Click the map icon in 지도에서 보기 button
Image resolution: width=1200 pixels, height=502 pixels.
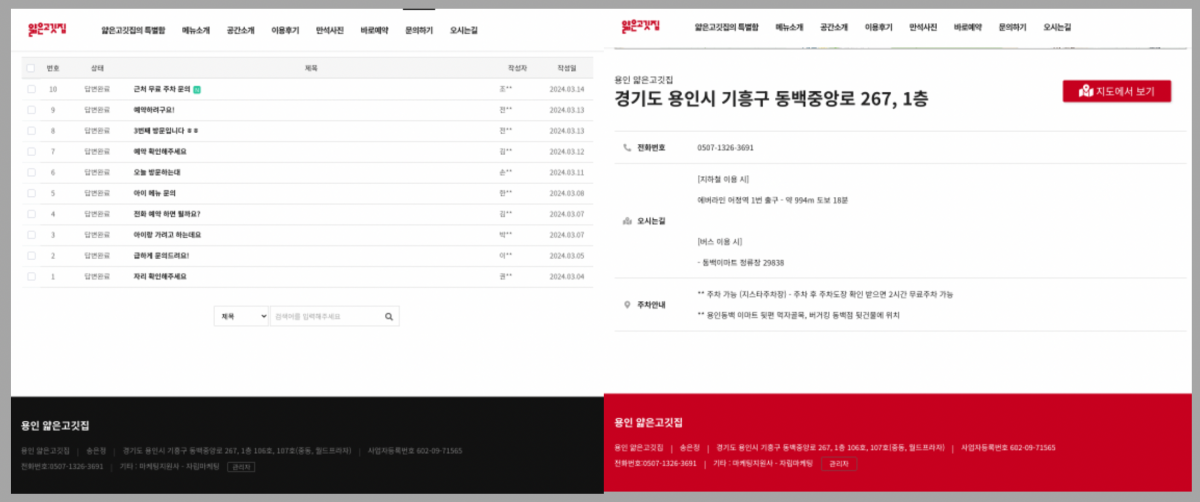[x=1086, y=92]
